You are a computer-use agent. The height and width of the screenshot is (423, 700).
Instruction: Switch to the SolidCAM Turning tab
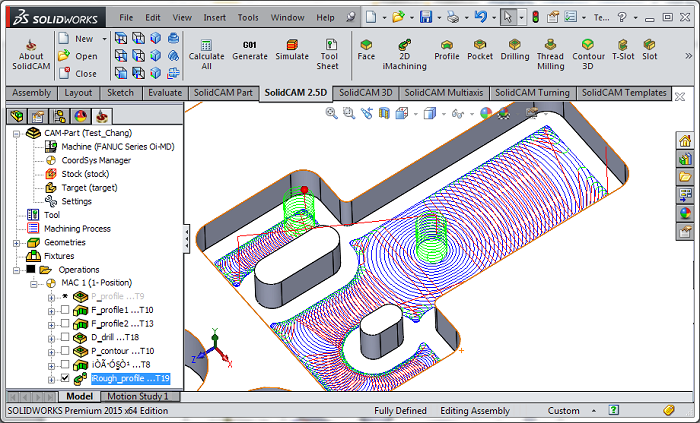point(532,93)
